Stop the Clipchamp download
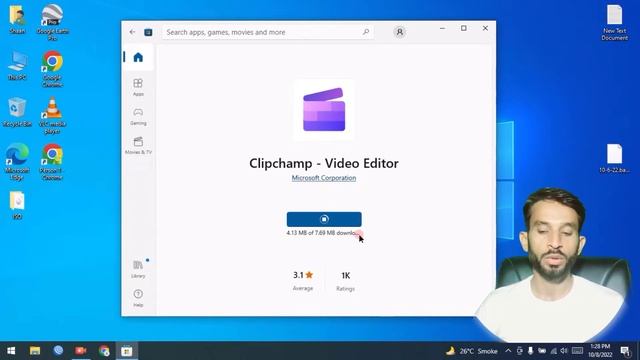Image resolution: width=640 pixels, height=360 pixels. point(324,219)
